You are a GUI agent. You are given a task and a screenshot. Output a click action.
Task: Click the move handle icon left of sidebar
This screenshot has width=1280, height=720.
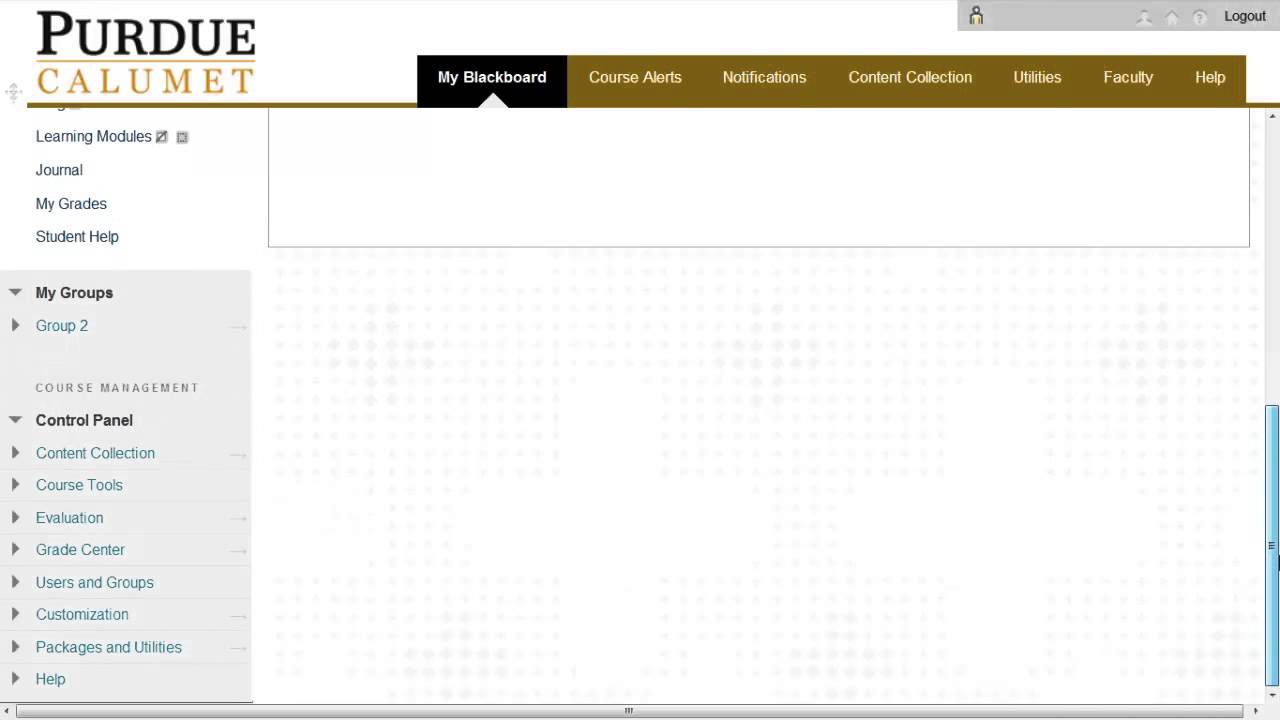pyautogui.click(x=13, y=93)
